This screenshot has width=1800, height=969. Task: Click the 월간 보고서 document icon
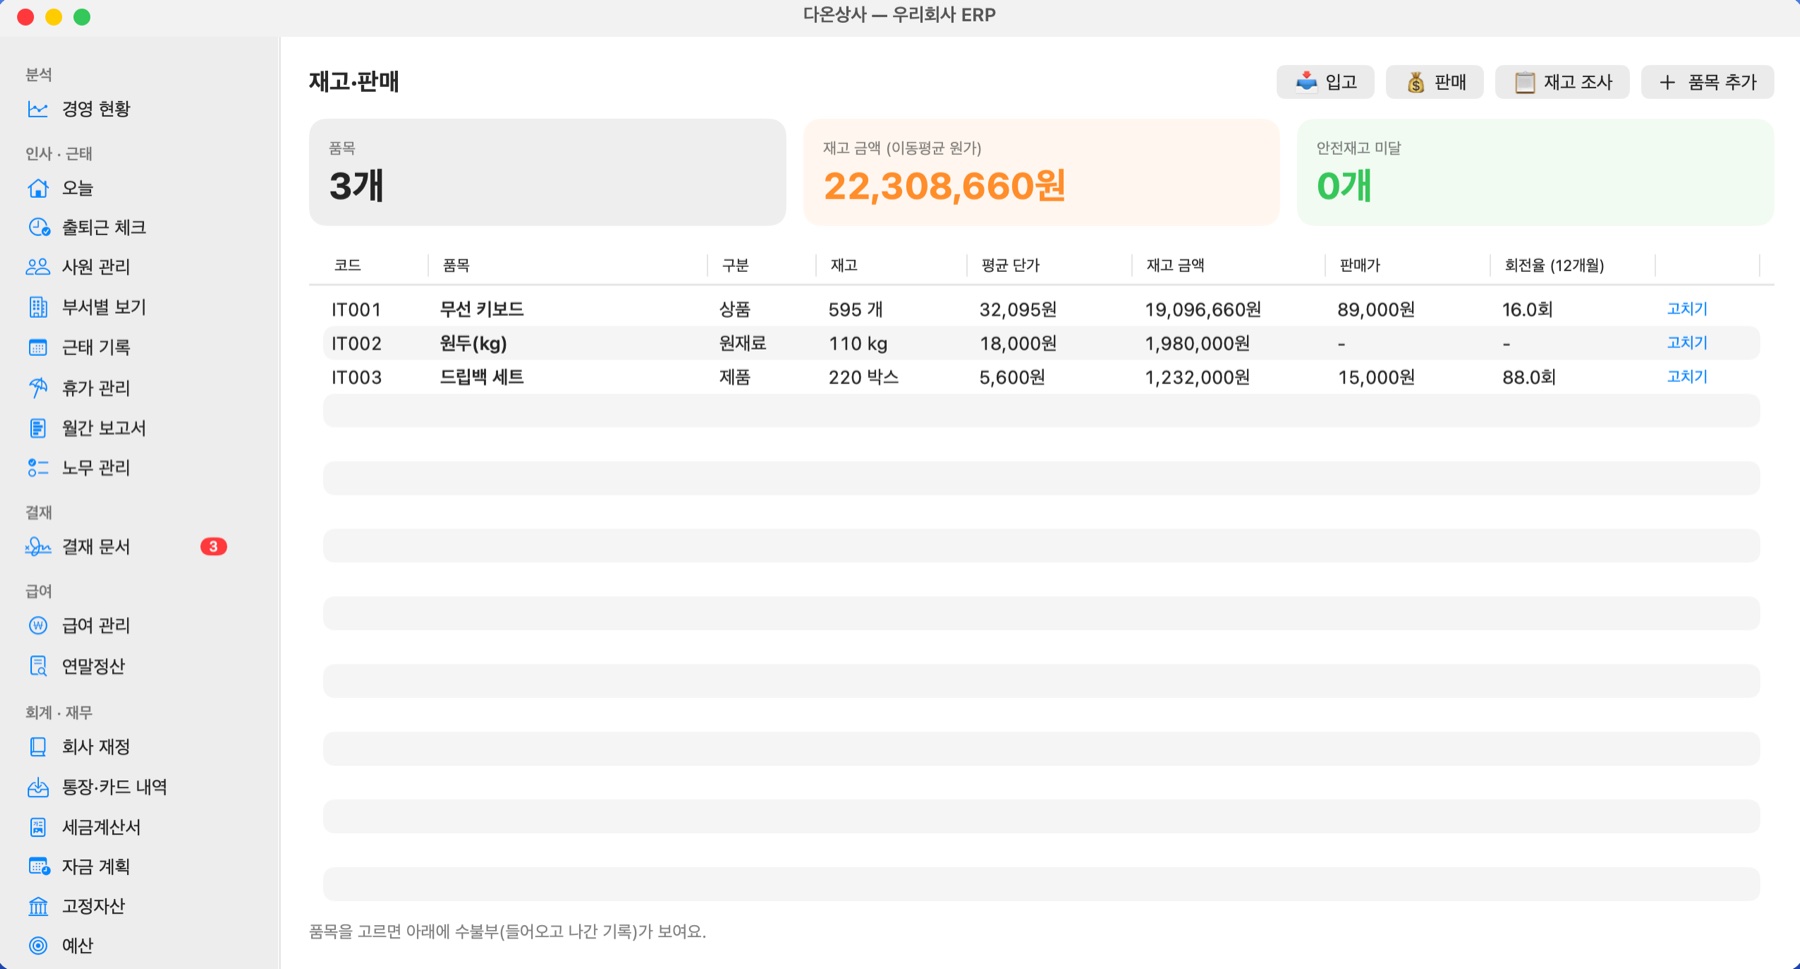38,428
